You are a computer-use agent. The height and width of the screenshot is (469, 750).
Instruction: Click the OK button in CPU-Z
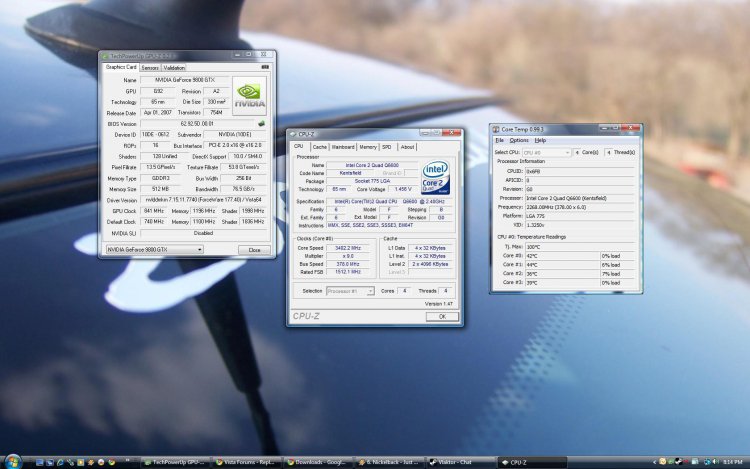pos(442,316)
